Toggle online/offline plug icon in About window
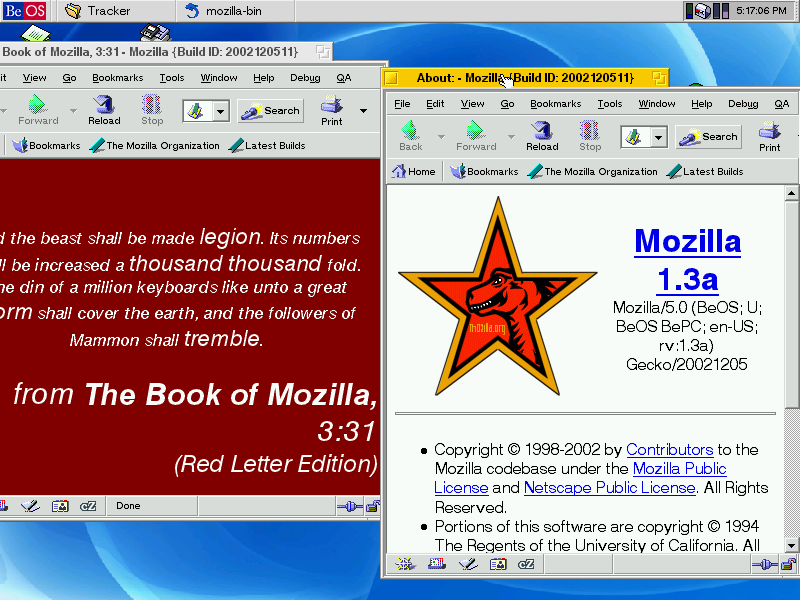This screenshot has width=800, height=600. click(765, 564)
